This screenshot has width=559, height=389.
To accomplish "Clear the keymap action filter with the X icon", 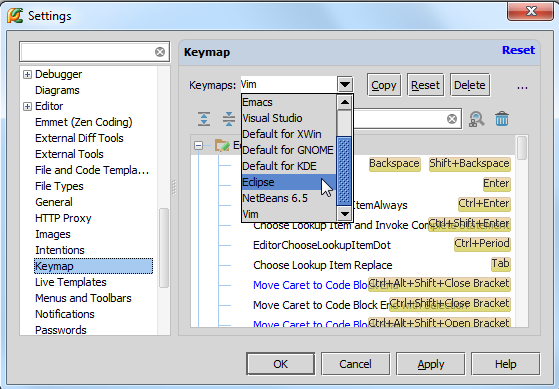I will [x=452, y=119].
